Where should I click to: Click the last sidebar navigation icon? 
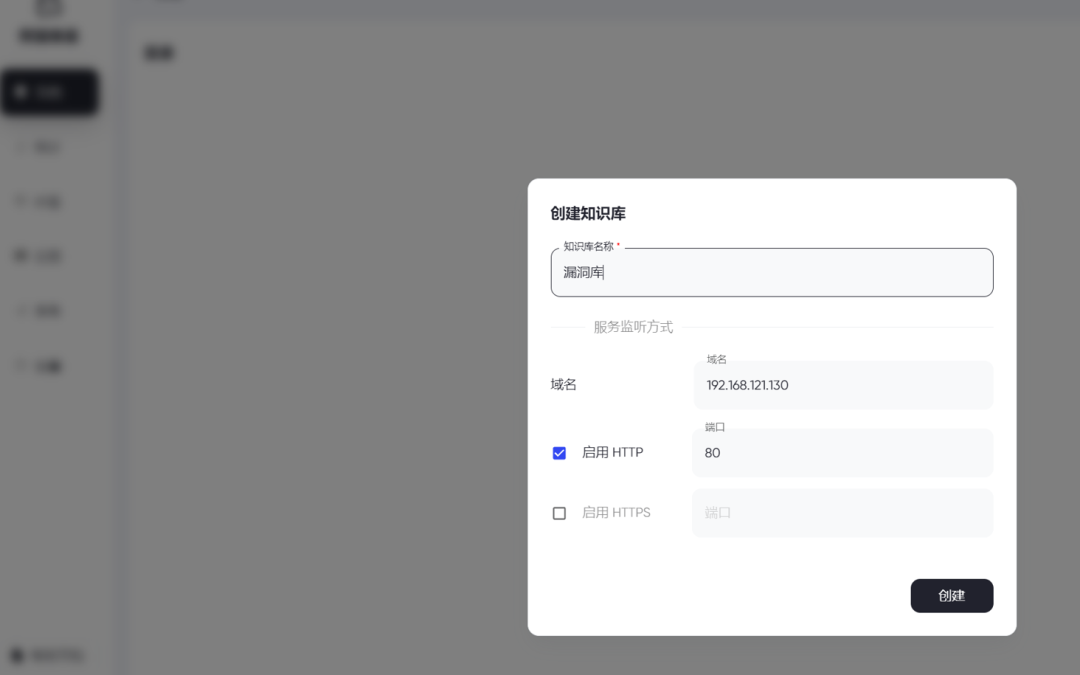(x=22, y=365)
